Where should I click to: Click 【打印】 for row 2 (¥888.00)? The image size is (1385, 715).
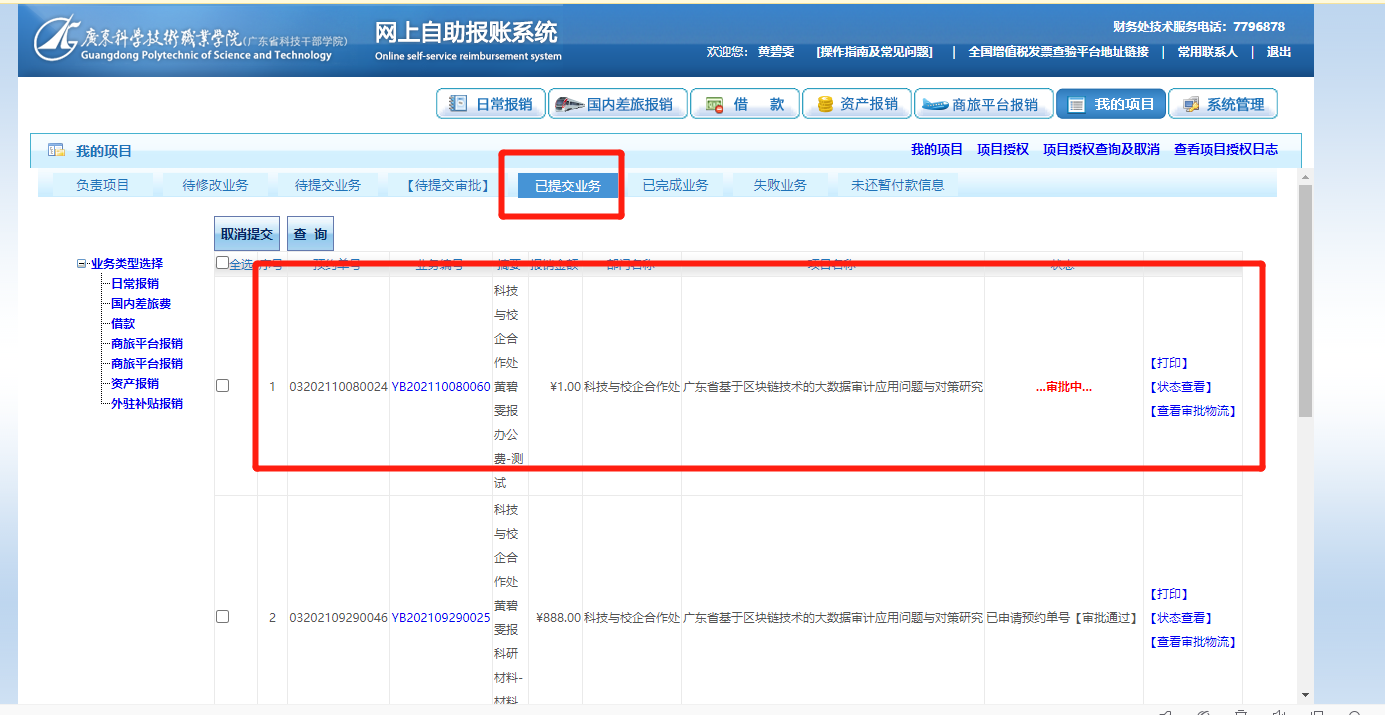1169,594
